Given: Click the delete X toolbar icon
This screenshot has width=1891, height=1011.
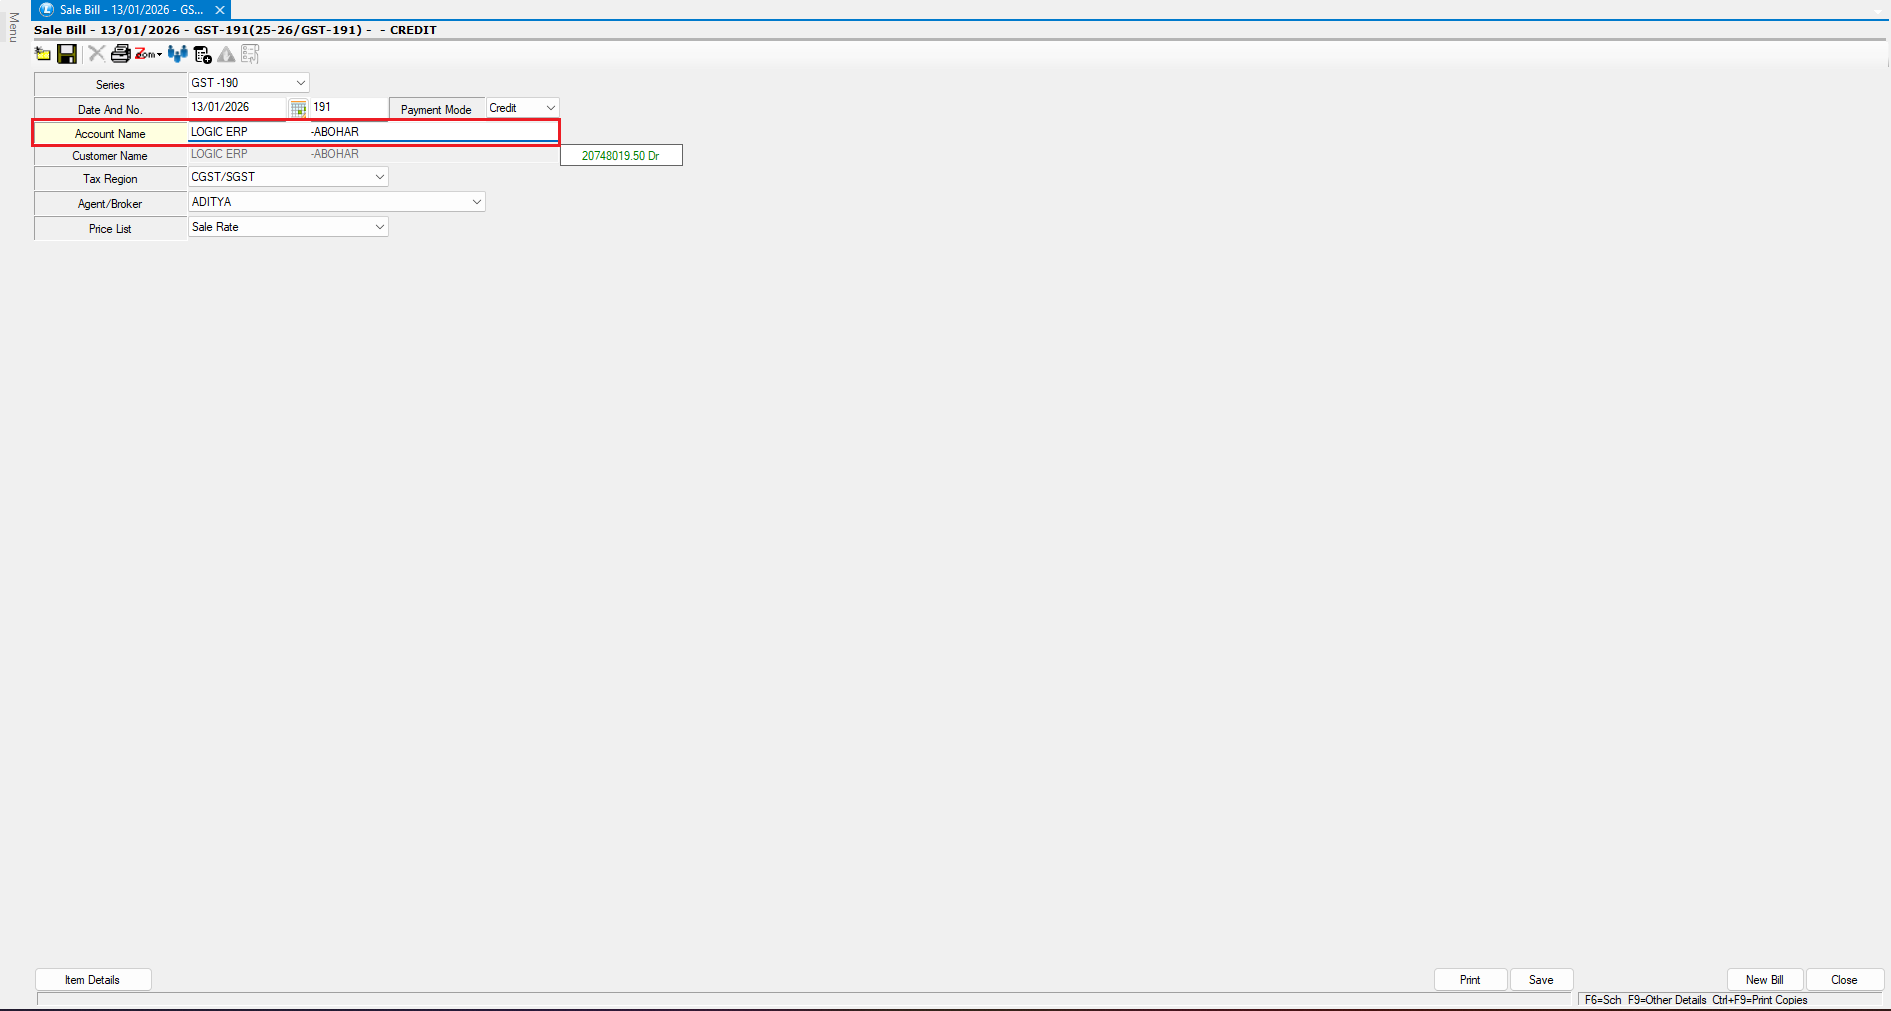Looking at the screenshot, I should pyautogui.click(x=96, y=54).
